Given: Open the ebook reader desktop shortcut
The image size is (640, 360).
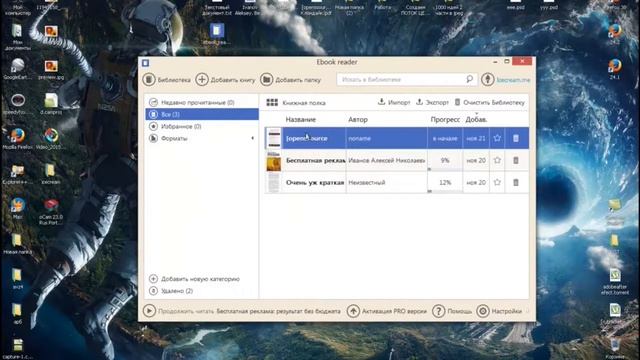Looking at the screenshot, I should [217, 33].
